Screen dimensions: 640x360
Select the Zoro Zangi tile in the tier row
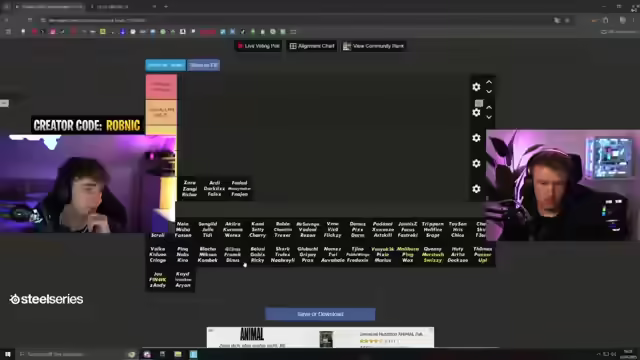(190, 189)
